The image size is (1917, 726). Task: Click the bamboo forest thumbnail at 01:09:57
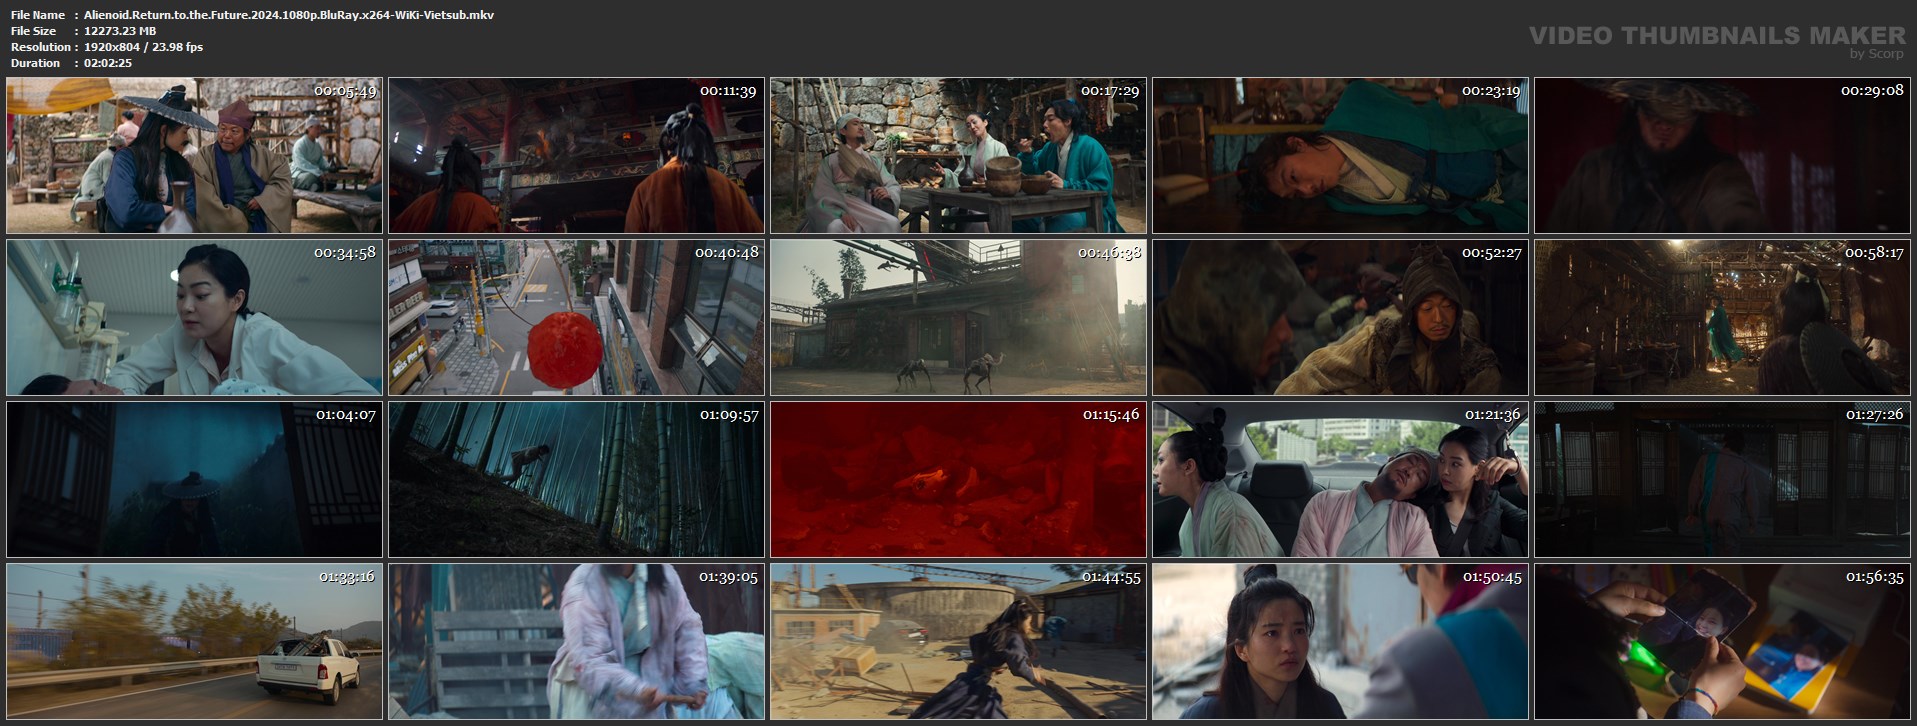[576, 480]
